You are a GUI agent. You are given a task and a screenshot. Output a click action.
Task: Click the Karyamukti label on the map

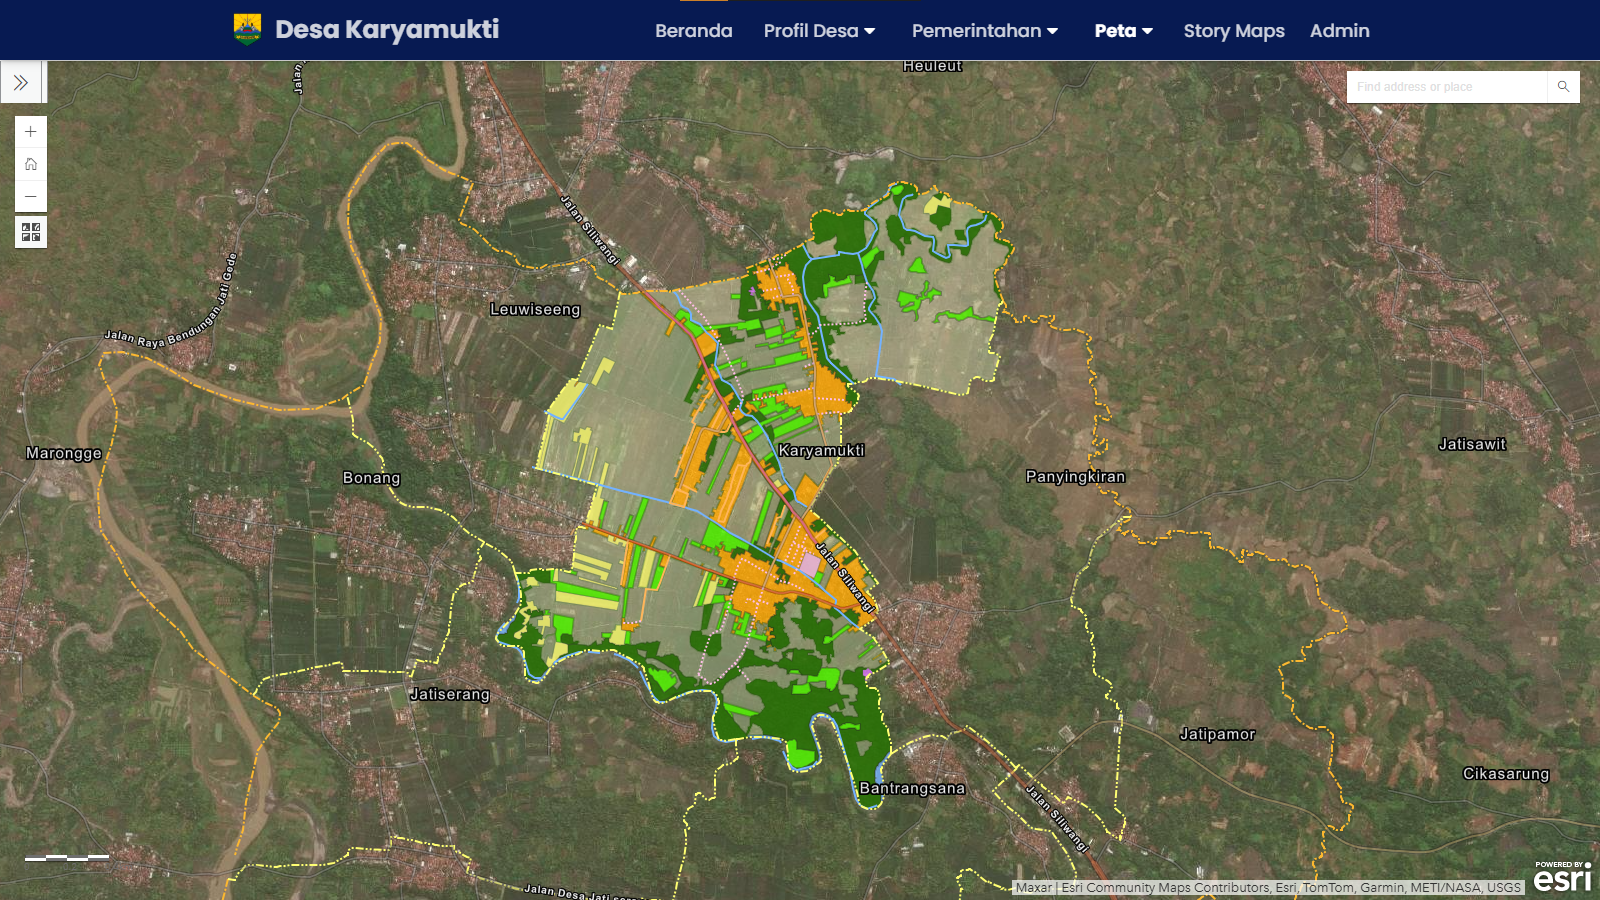coord(821,451)
